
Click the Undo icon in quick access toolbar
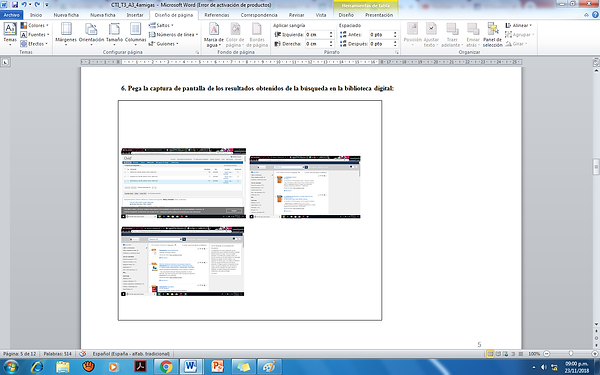pos(24,5)
